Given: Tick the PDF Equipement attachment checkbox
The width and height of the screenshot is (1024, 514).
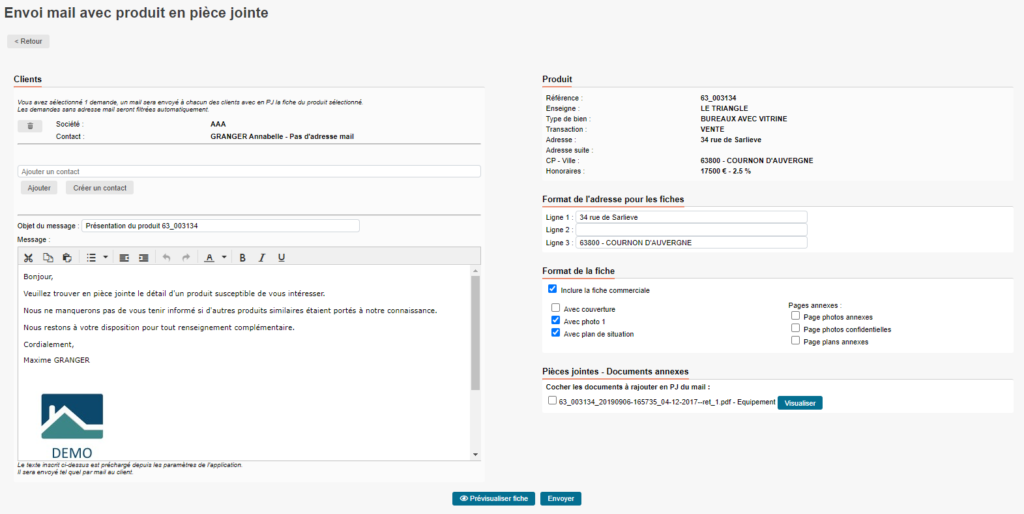Looking at the screenshot, I should click(552, 401).
